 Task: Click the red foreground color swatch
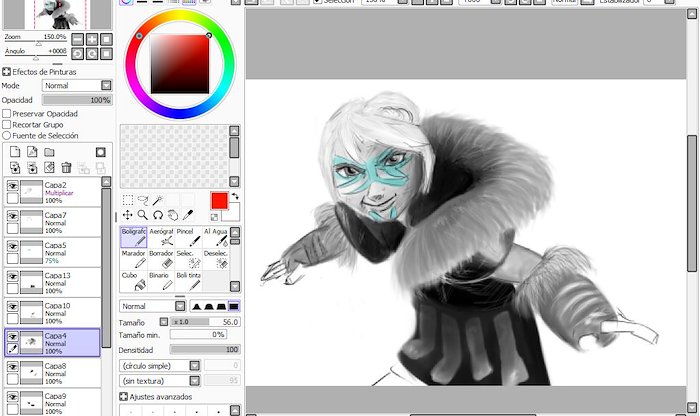coord(219,201)
